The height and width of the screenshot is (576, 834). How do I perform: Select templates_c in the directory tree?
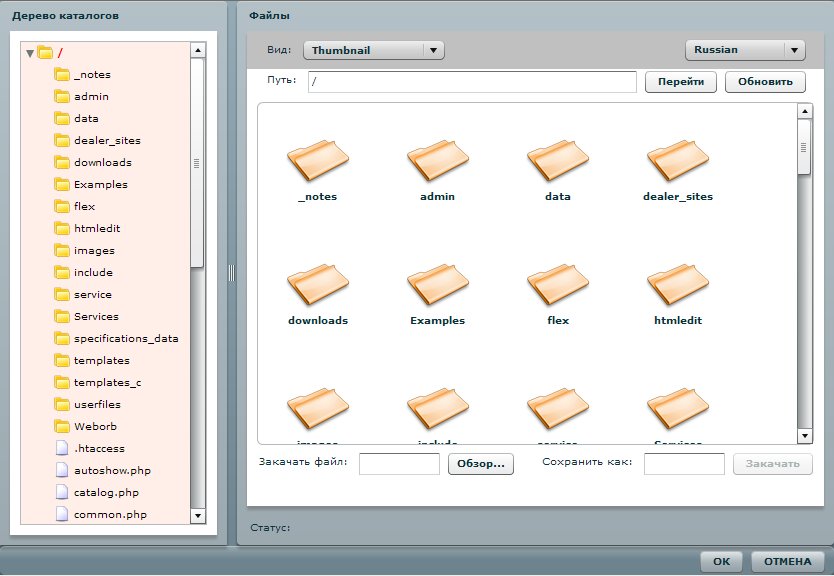(x=107, y=382)
